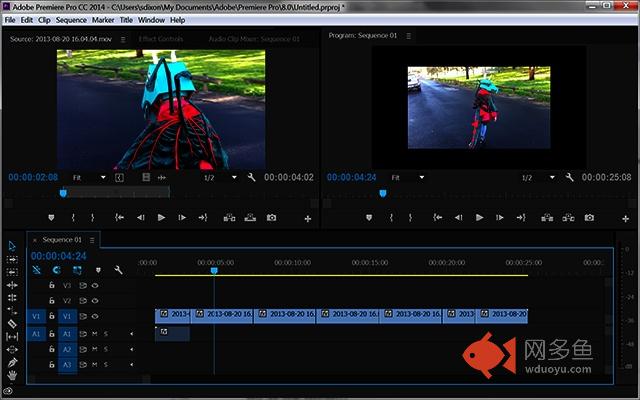Image resolution: width=640 pixels, height=400 pixels.
Task: Click Source monitor playhead marker
Action: (63, 193)
